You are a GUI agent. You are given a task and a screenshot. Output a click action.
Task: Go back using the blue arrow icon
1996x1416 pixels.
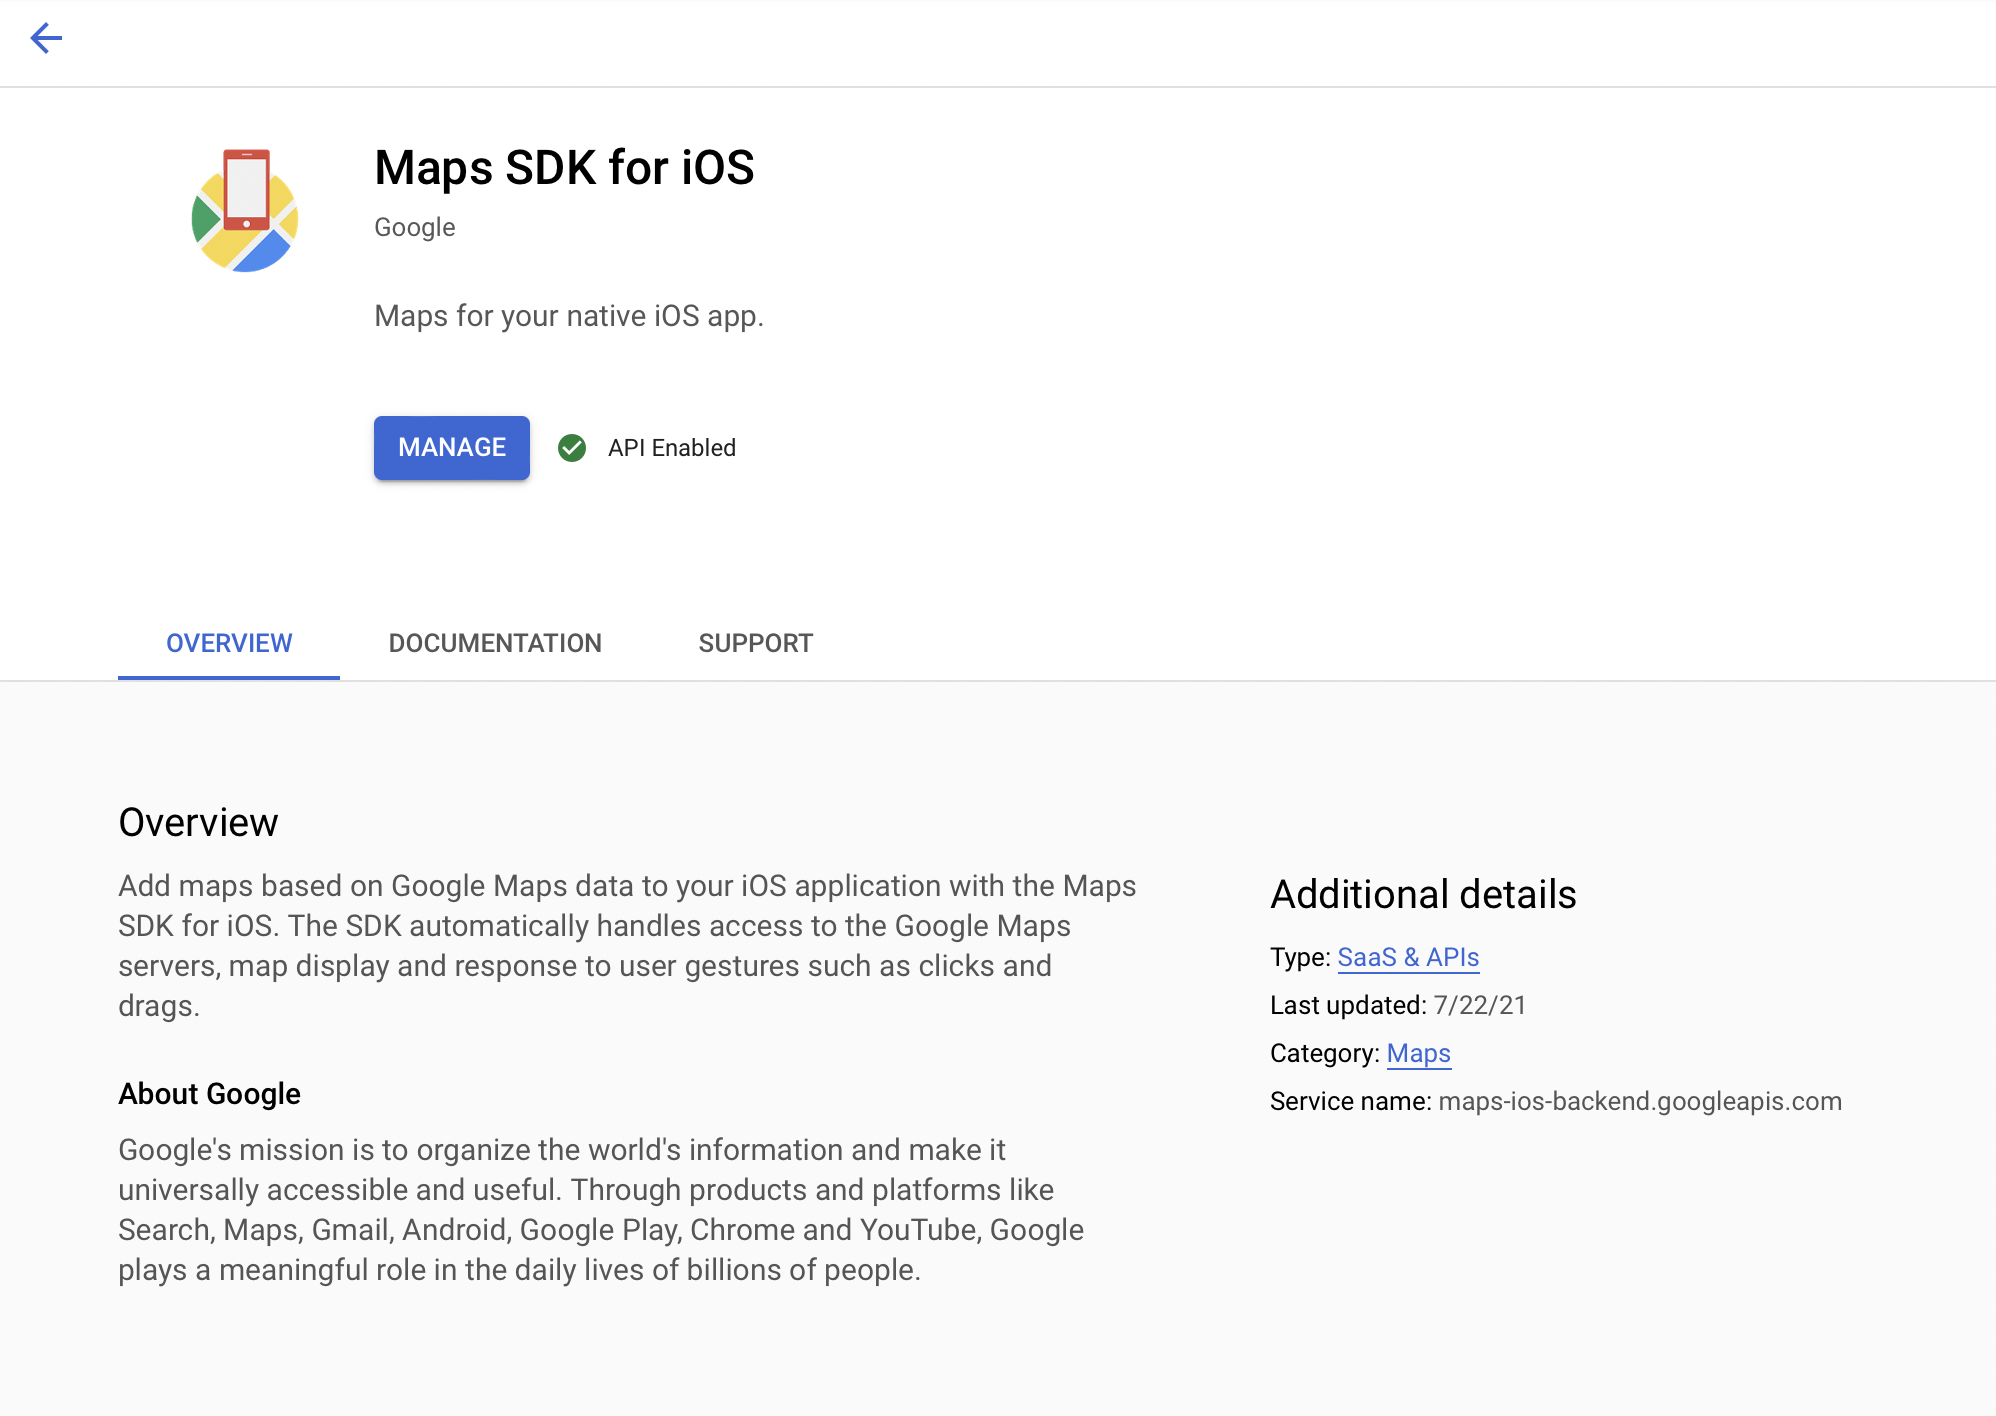pos(46,38)
